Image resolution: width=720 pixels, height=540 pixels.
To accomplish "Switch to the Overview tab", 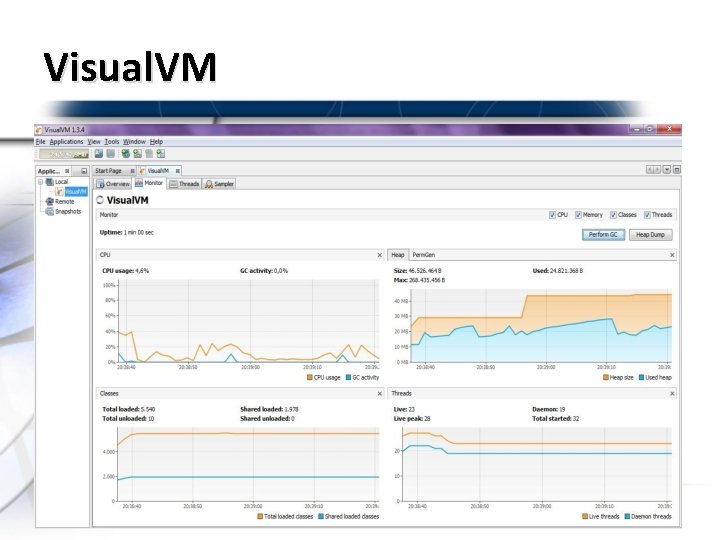I will pos(113,184).
